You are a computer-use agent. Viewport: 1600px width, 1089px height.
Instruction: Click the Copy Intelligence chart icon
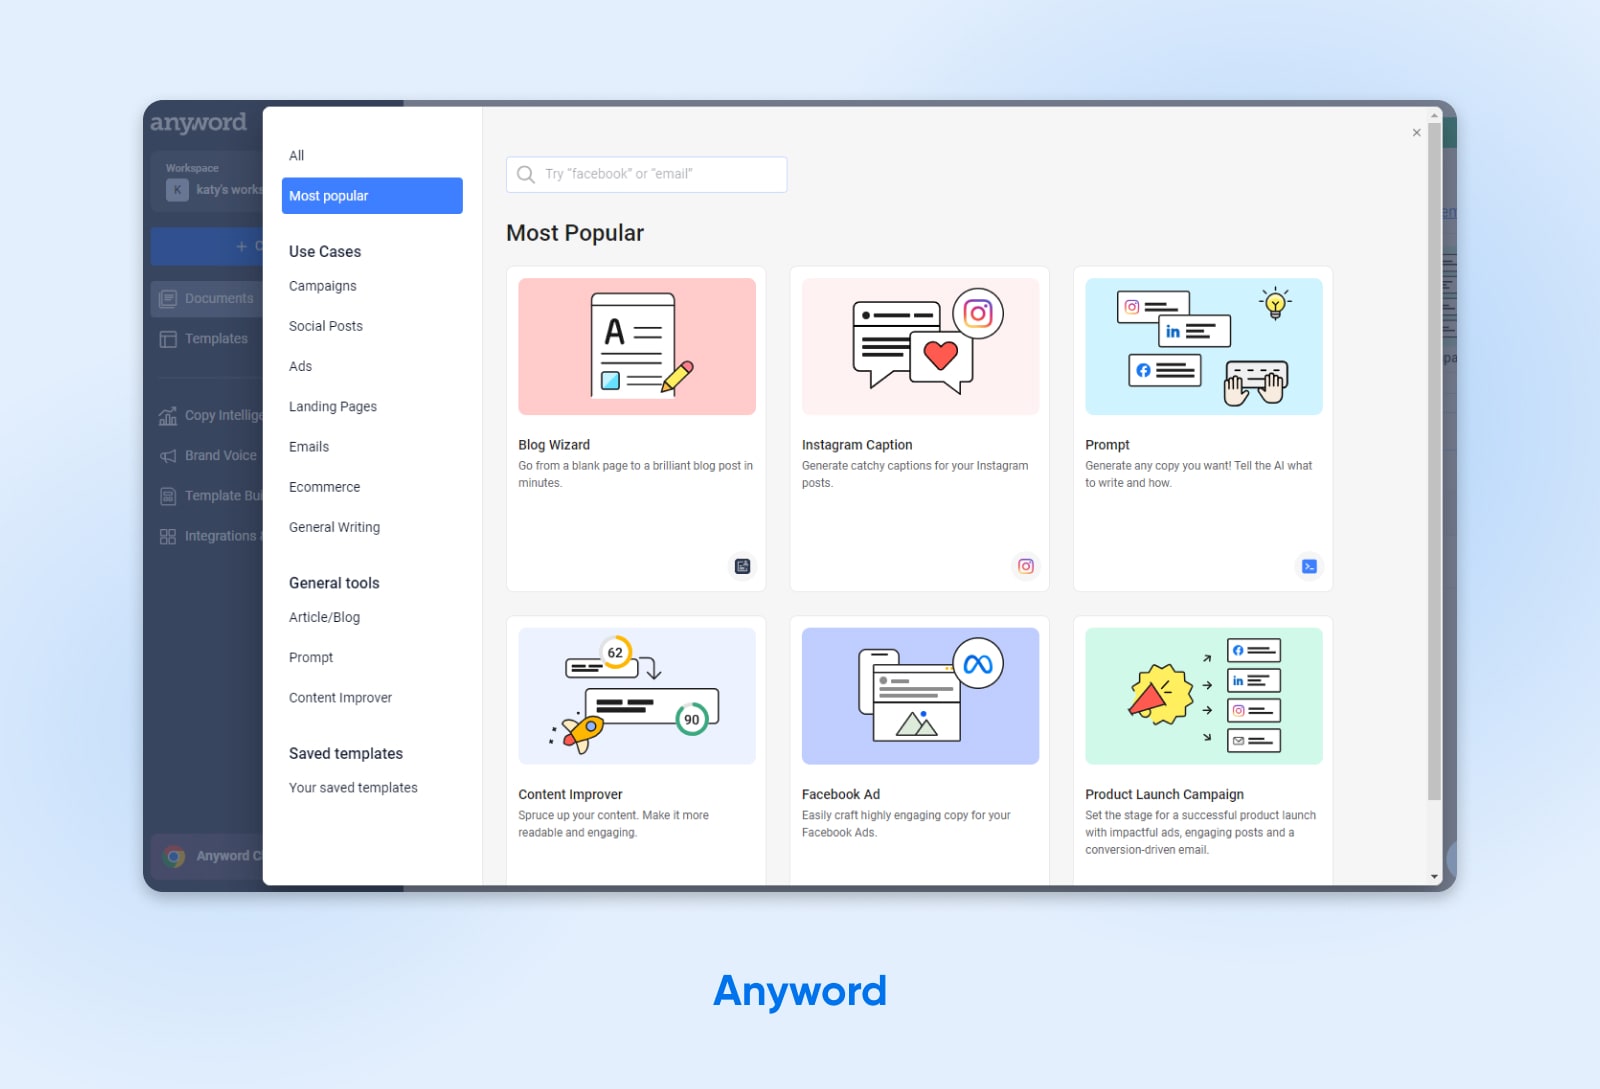click(x=168, y=416)
